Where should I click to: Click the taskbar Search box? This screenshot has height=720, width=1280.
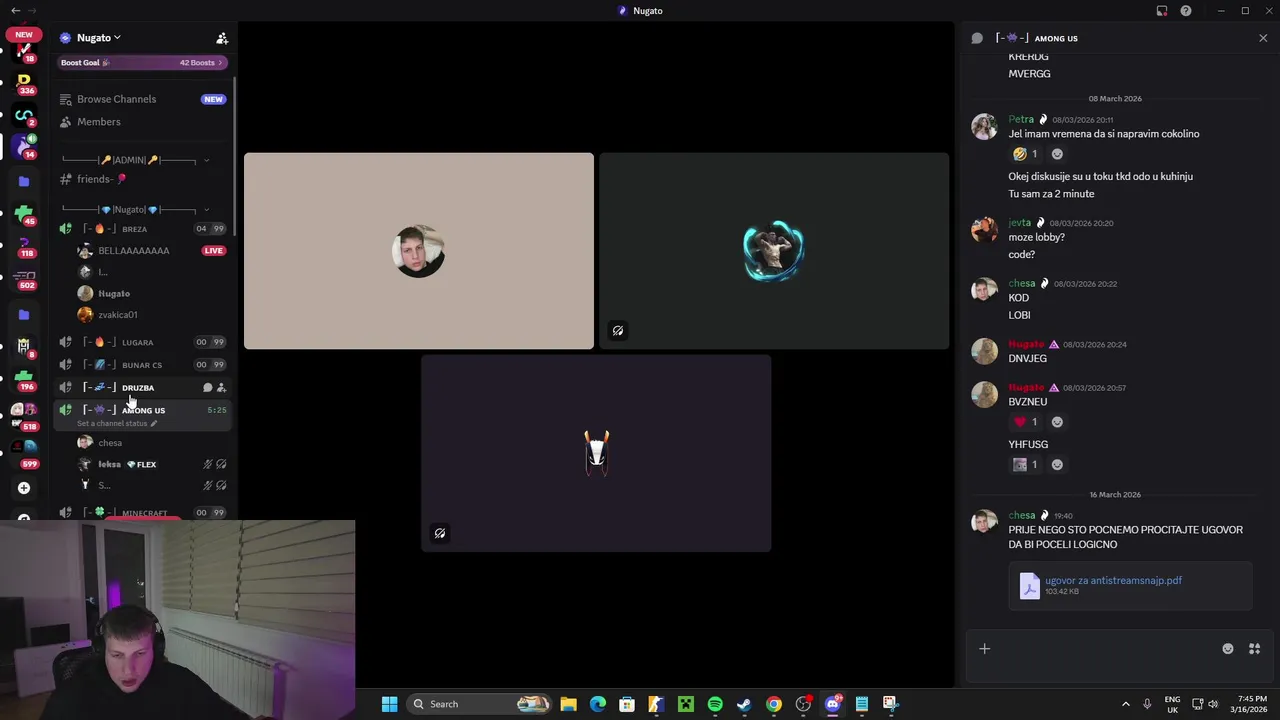pos(481,704)
